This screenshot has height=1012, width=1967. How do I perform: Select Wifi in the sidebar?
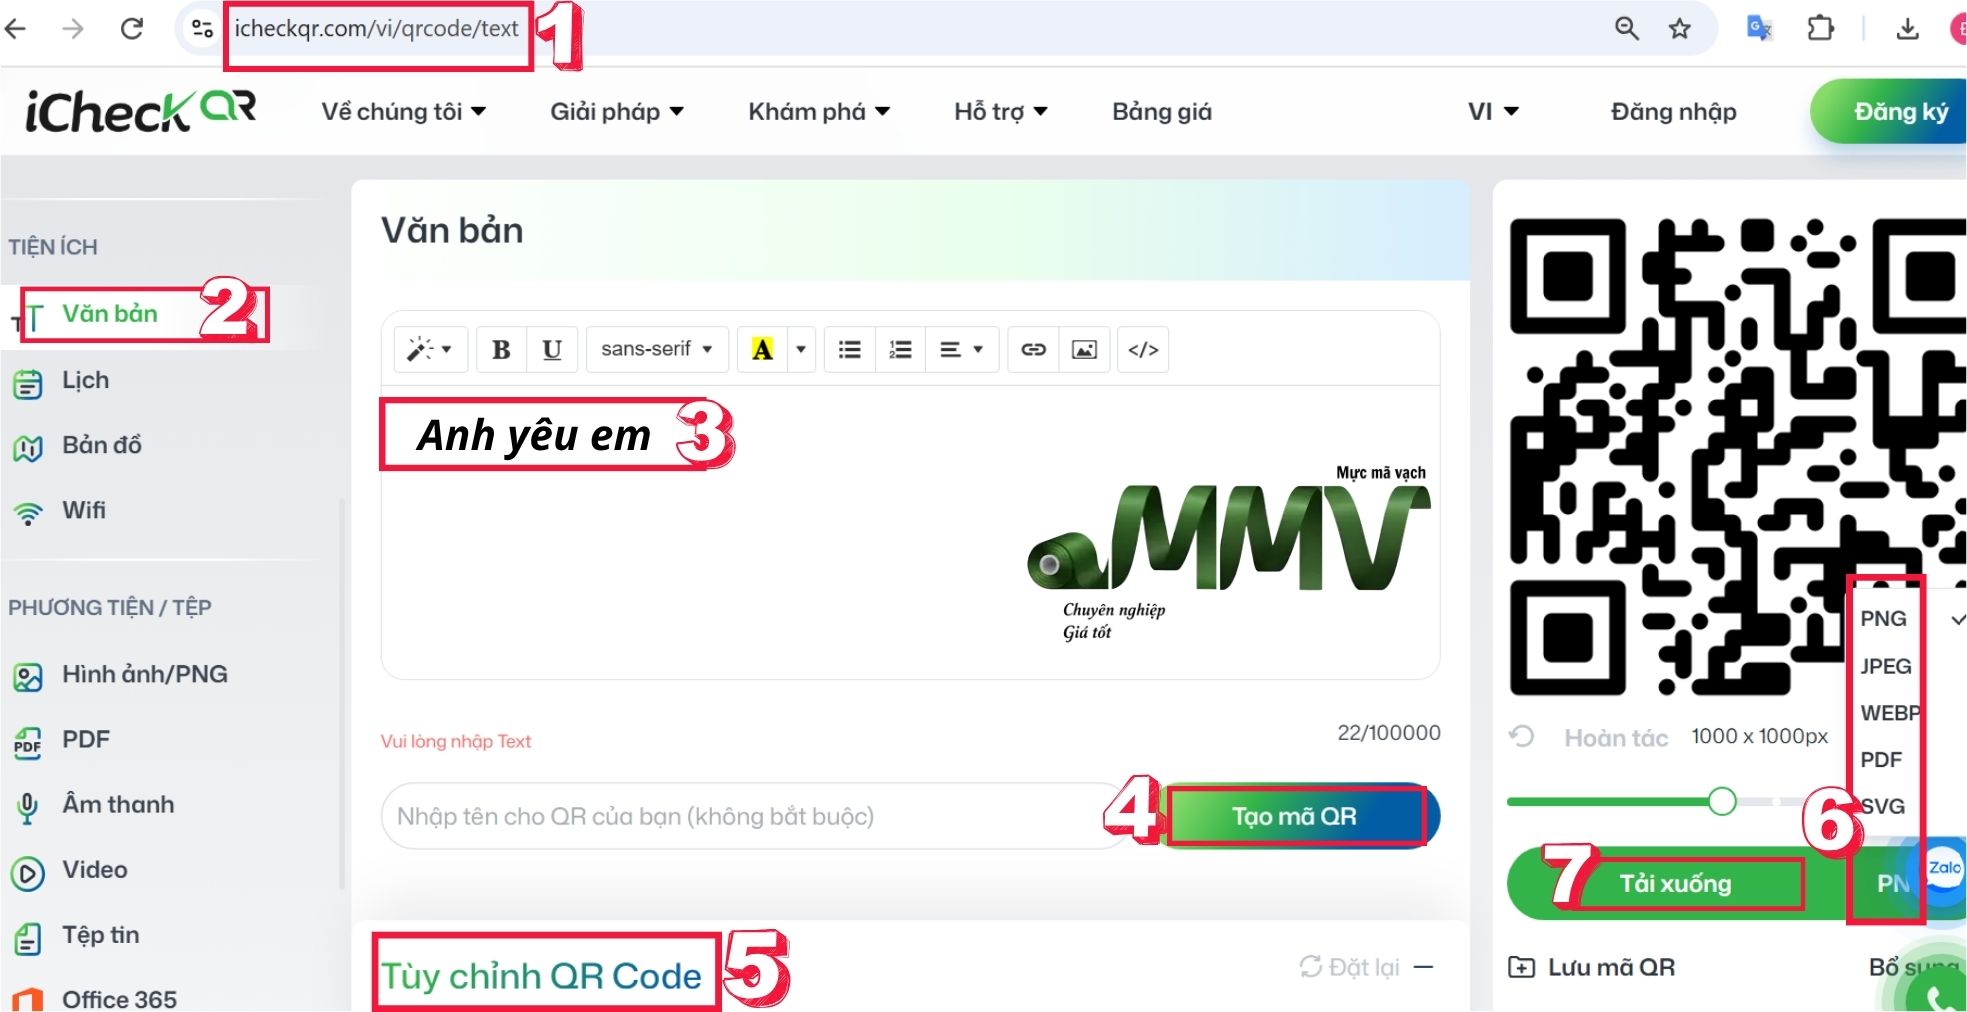83,510
